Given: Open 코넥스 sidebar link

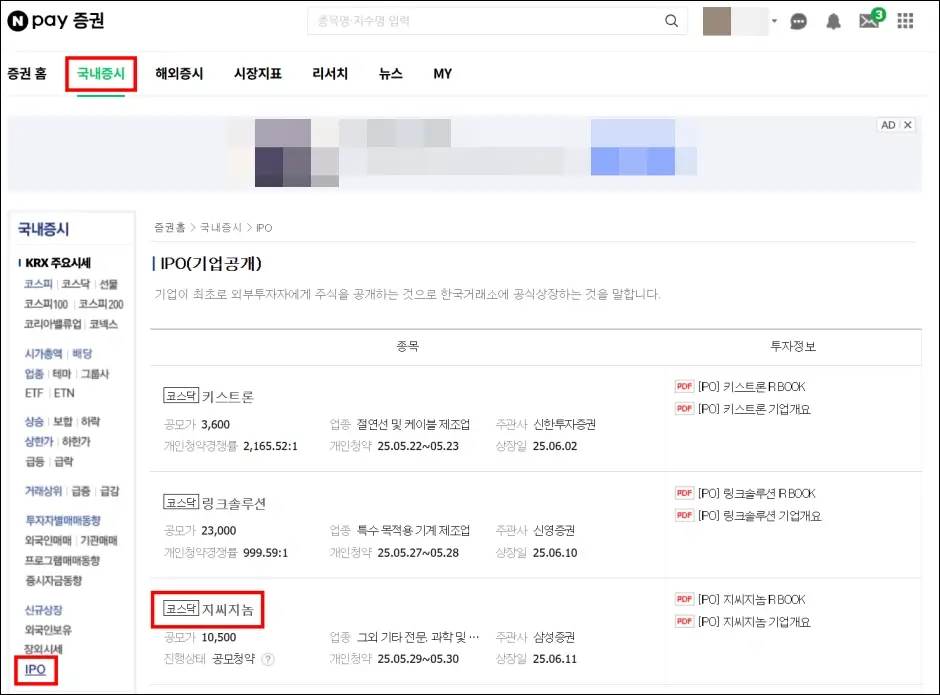Looking at the screenshot, I should point(104,324).
